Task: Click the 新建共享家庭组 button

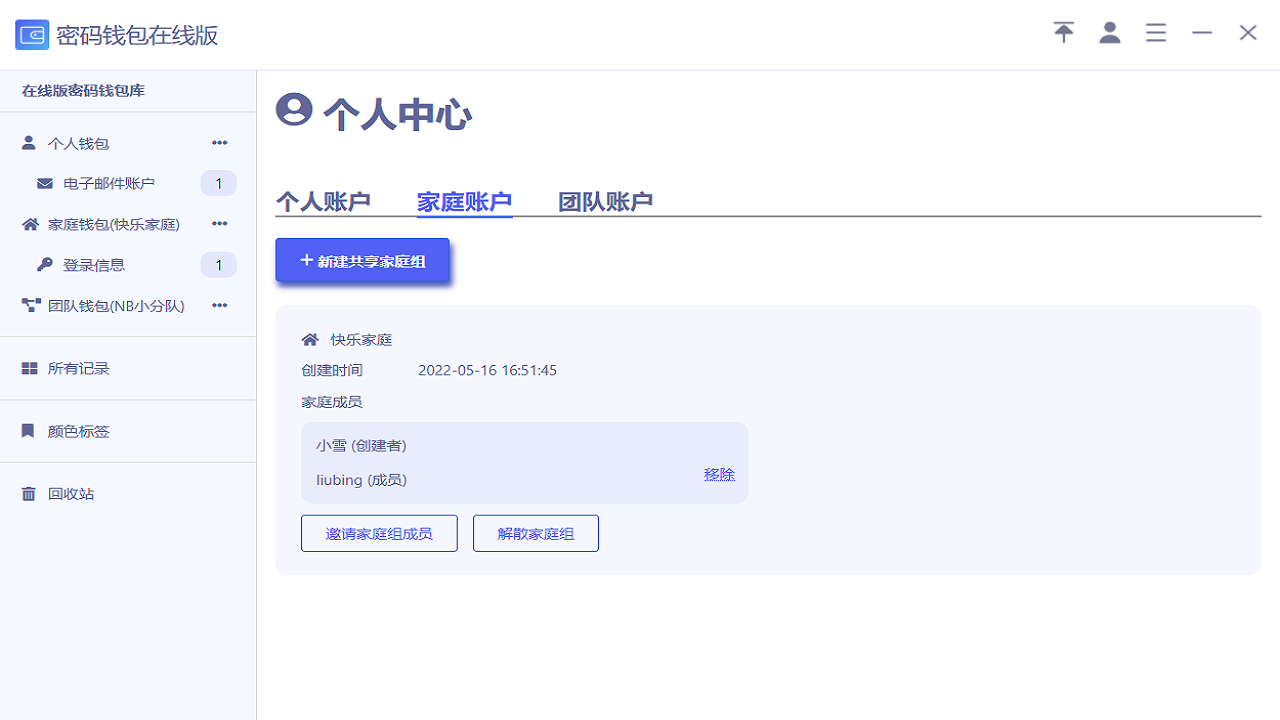Action: coord(362,259)
